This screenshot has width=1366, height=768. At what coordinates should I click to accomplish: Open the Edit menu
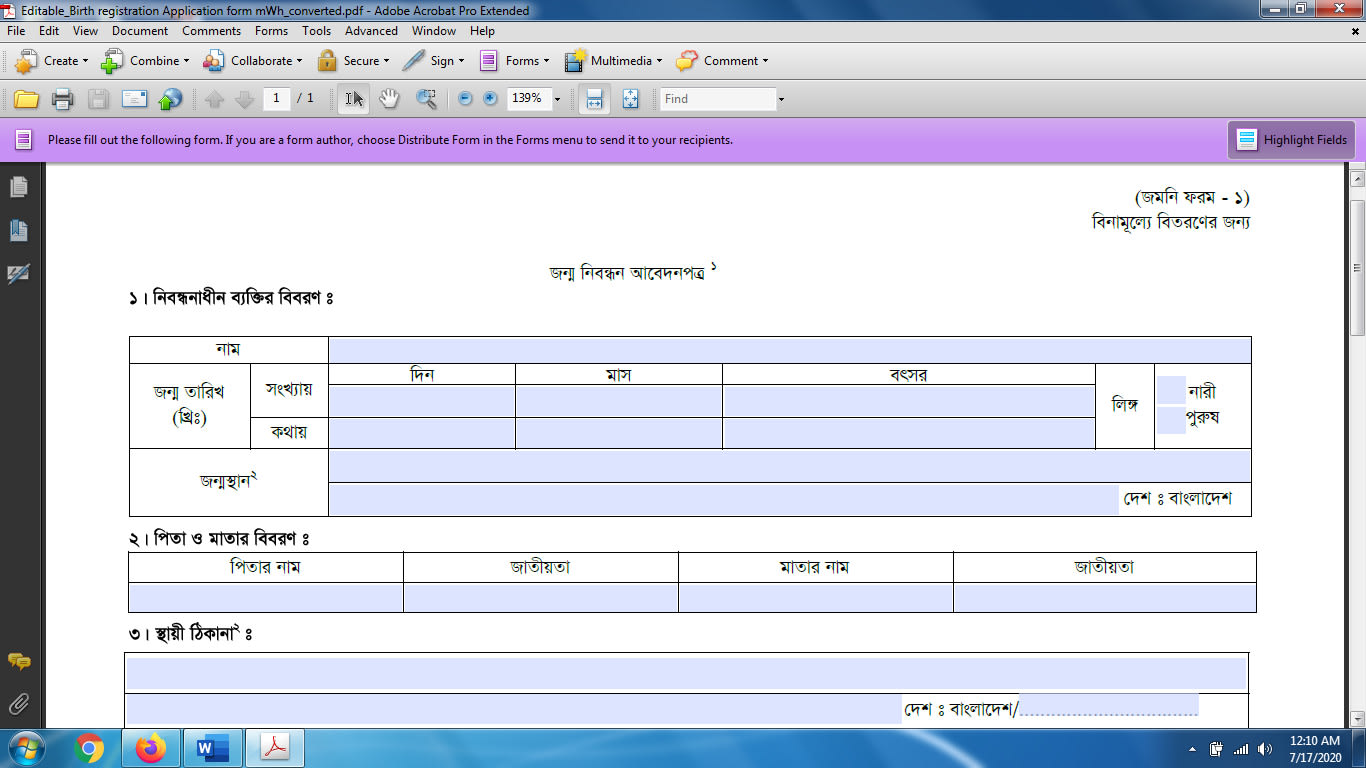49,31
